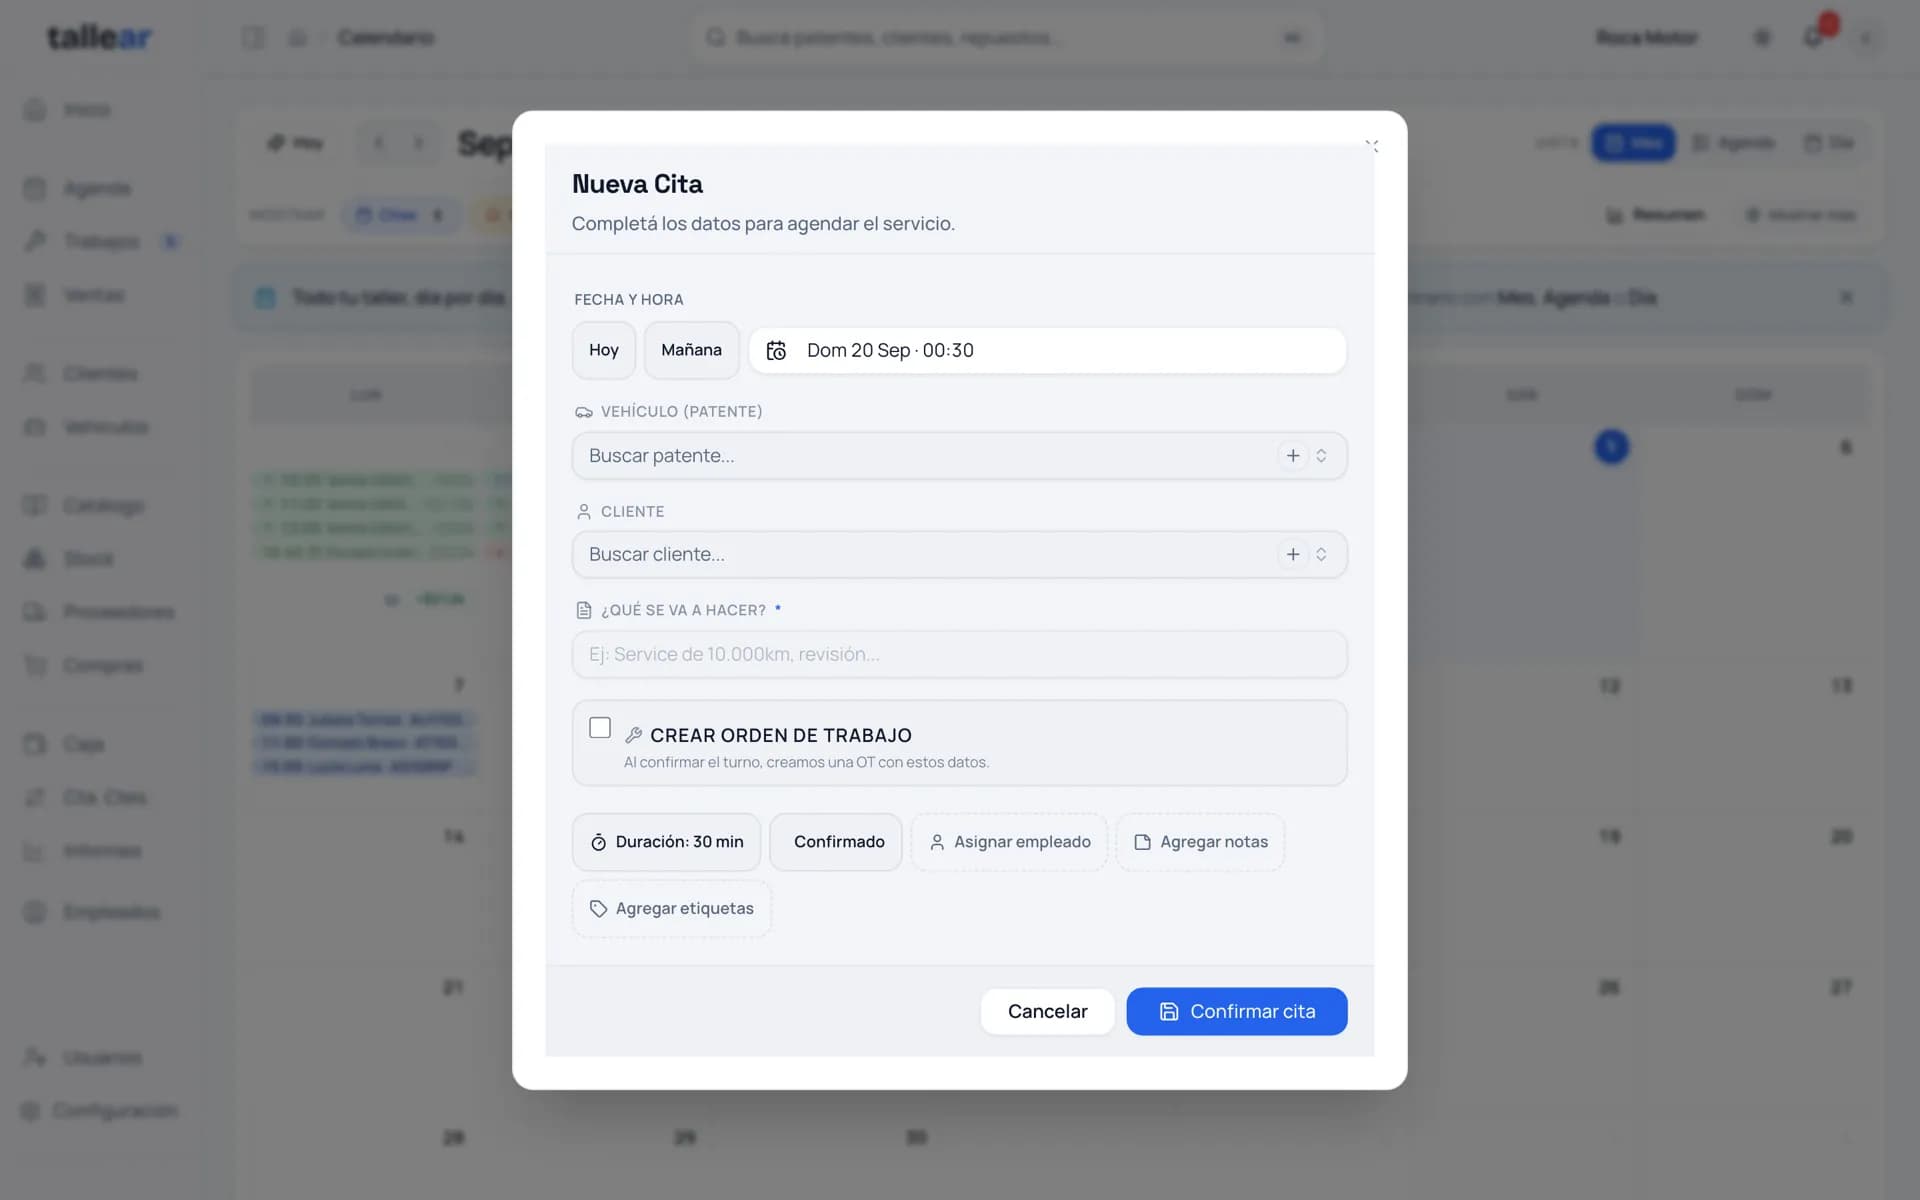Screen dimensions: 1920x1200
Task: Click the save icon on Confirmar cita
Action: click(1168, 1011)
